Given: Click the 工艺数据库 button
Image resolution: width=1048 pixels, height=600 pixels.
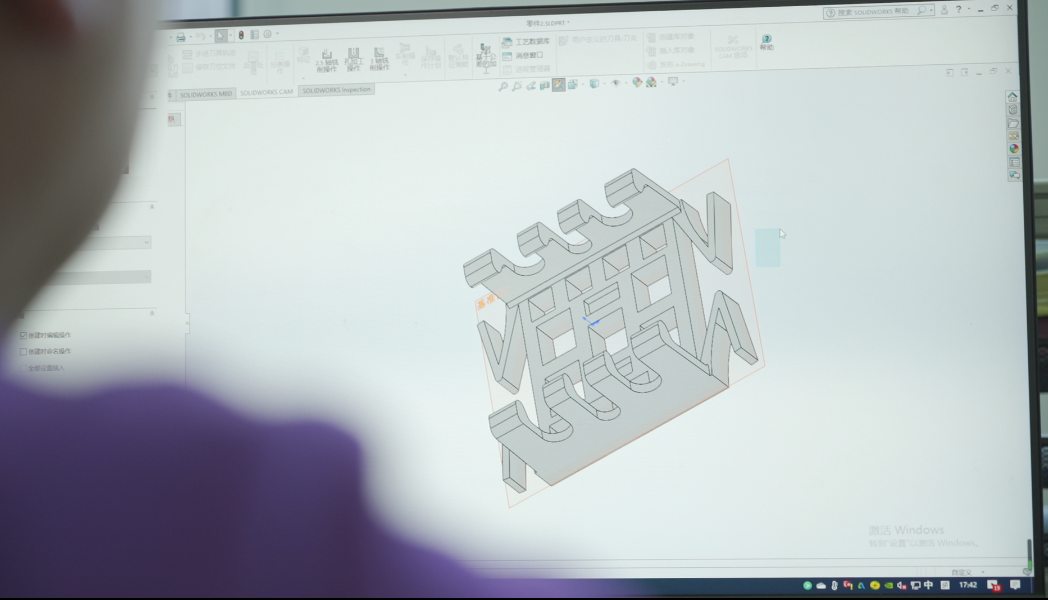Looking at the screenshot, I should [x=525, y=42].
